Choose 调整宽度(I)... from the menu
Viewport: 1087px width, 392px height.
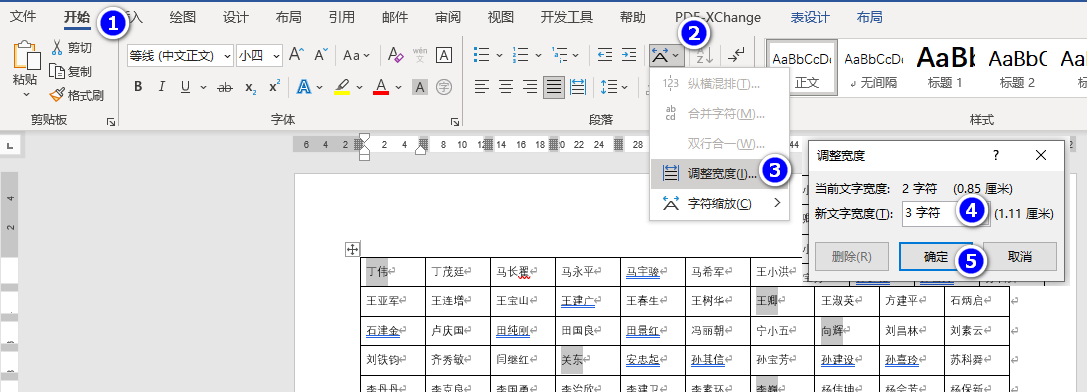tap(720, 173)
